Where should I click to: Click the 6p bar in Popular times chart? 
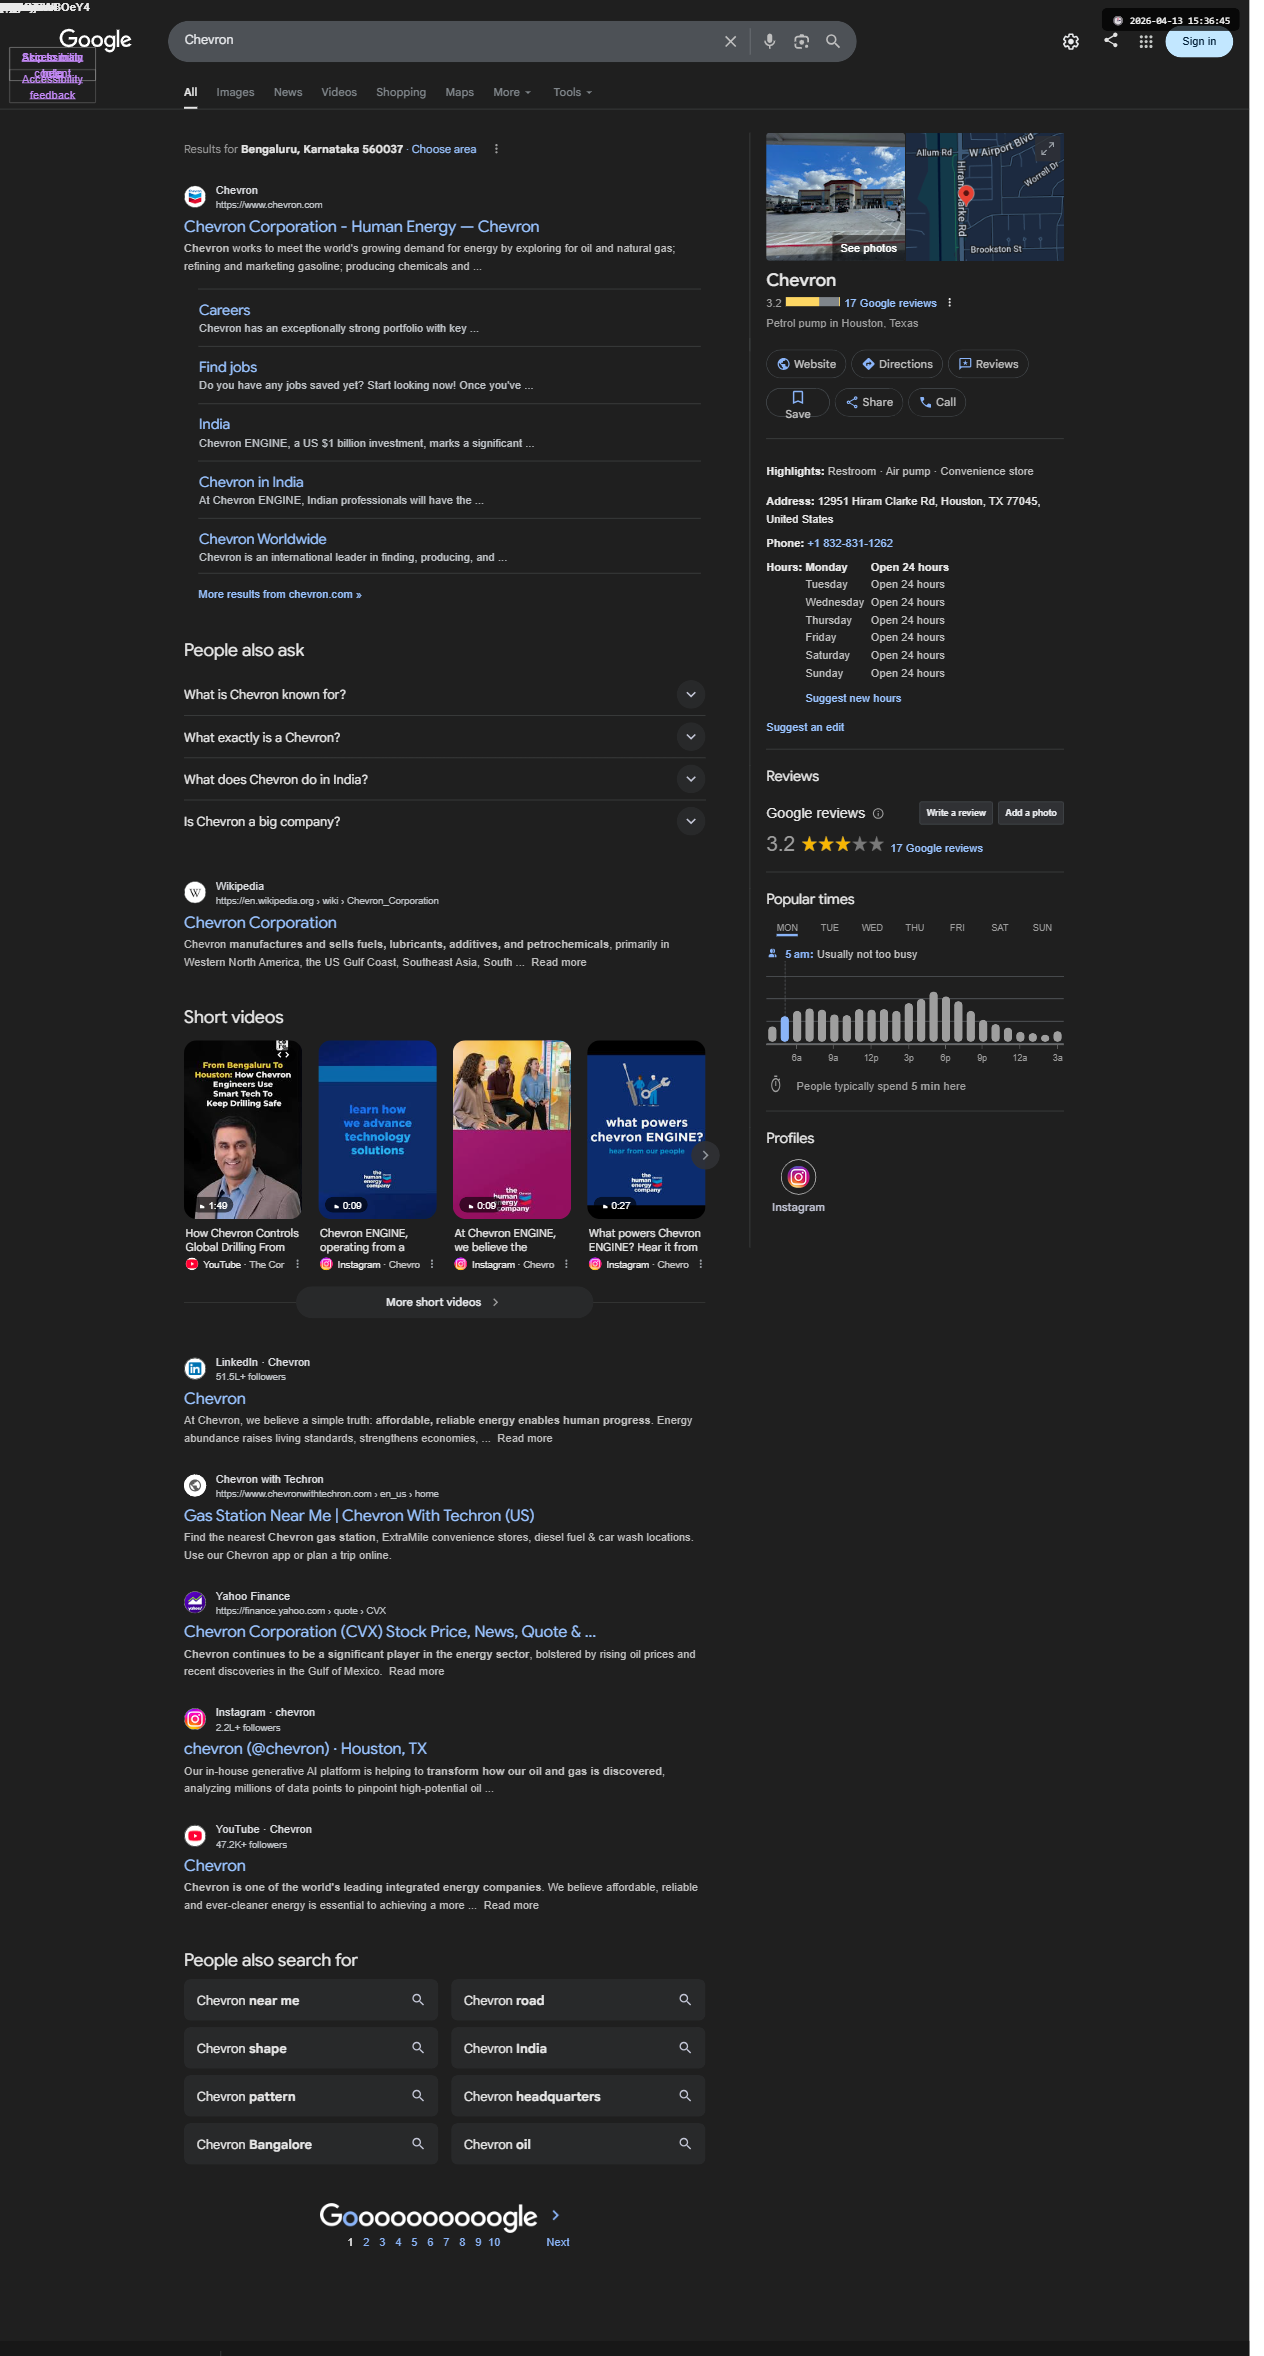945,1020
